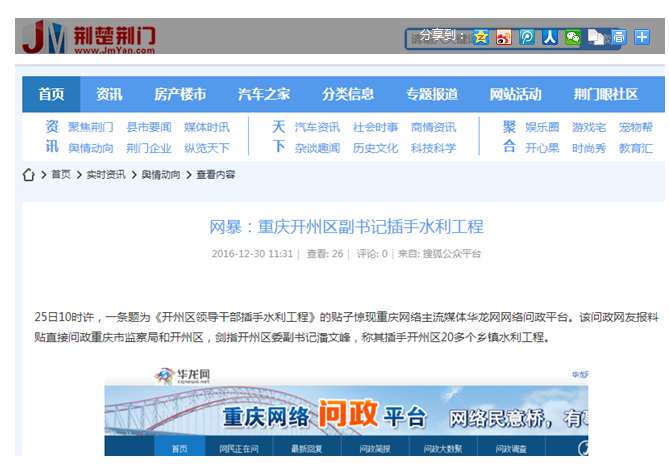Click the home icon in breadcrumb
Viewport: 669px width, 469px height.
[x=29, y=174]
